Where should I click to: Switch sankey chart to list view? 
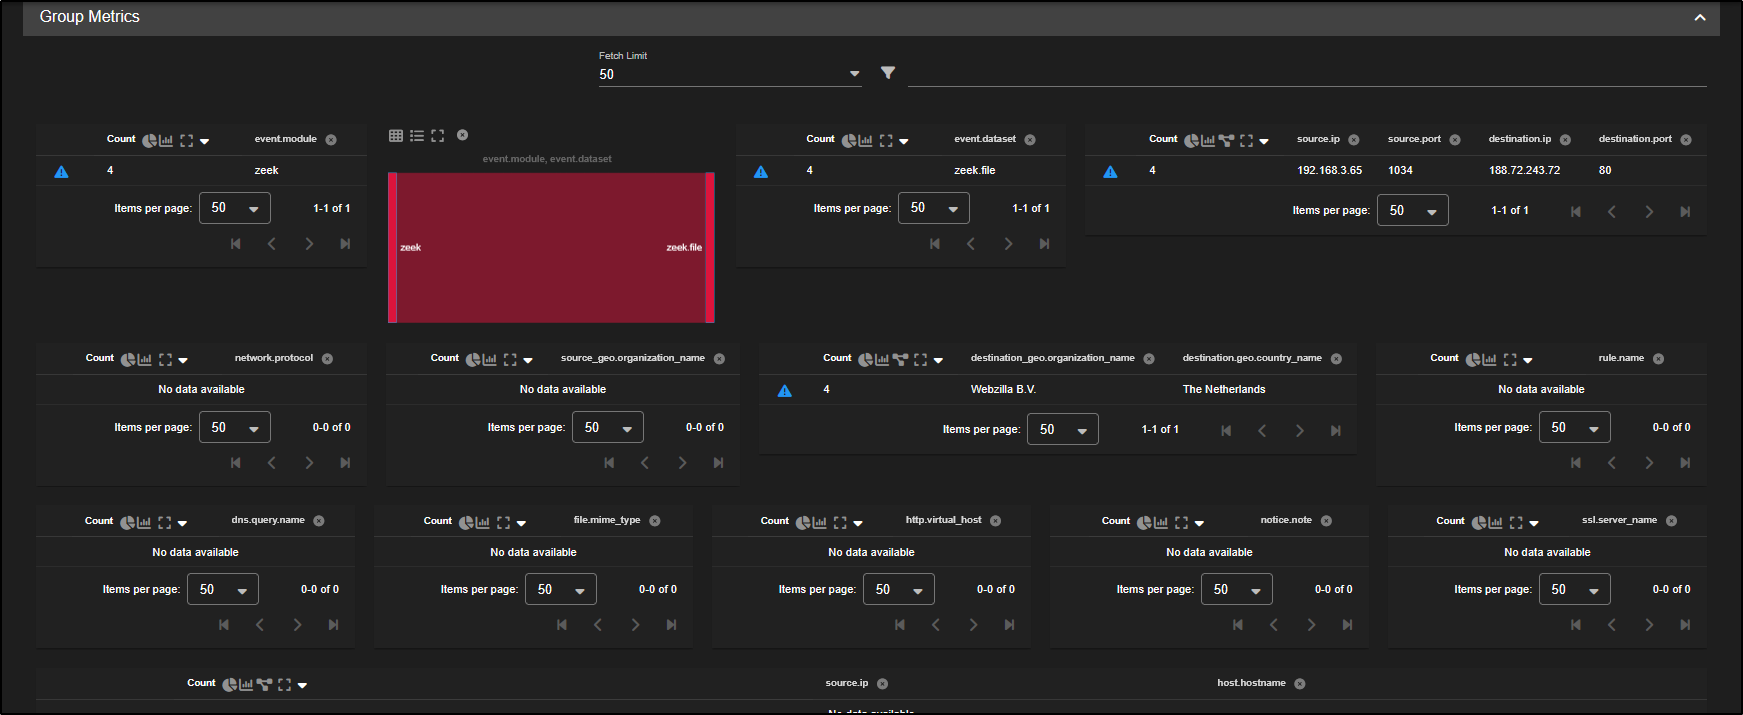tap(417, 135)
